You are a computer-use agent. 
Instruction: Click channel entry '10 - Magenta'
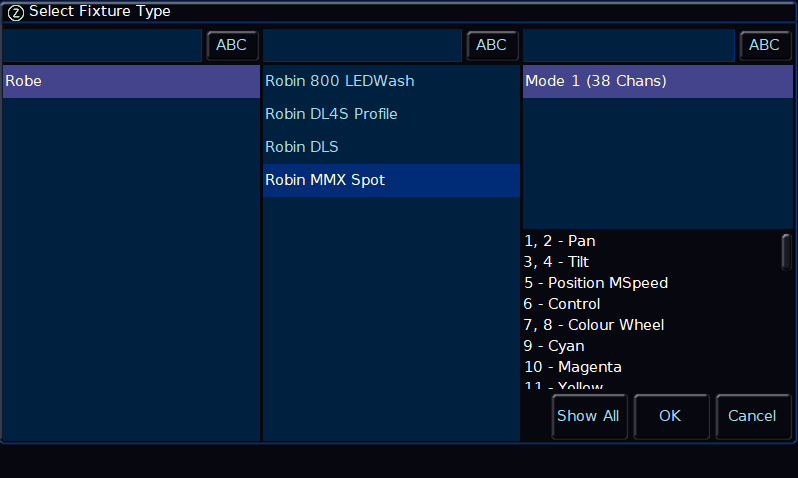[x=573, y=367]
